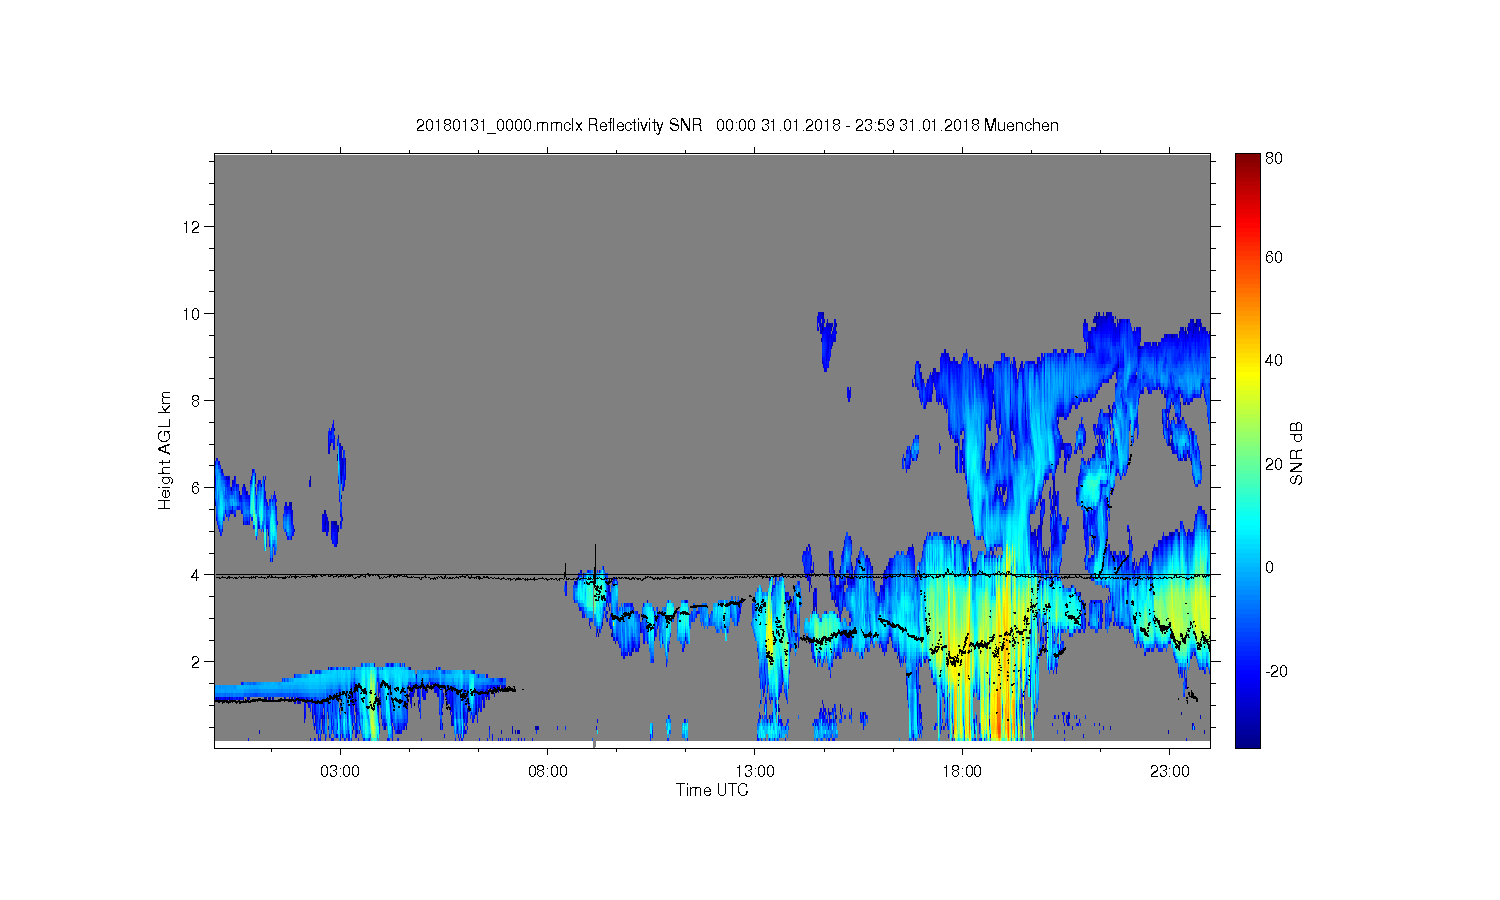
Task: Click the 'Time UTC' x-axis label
Action: pyautogui.click(x=712, y=790)
